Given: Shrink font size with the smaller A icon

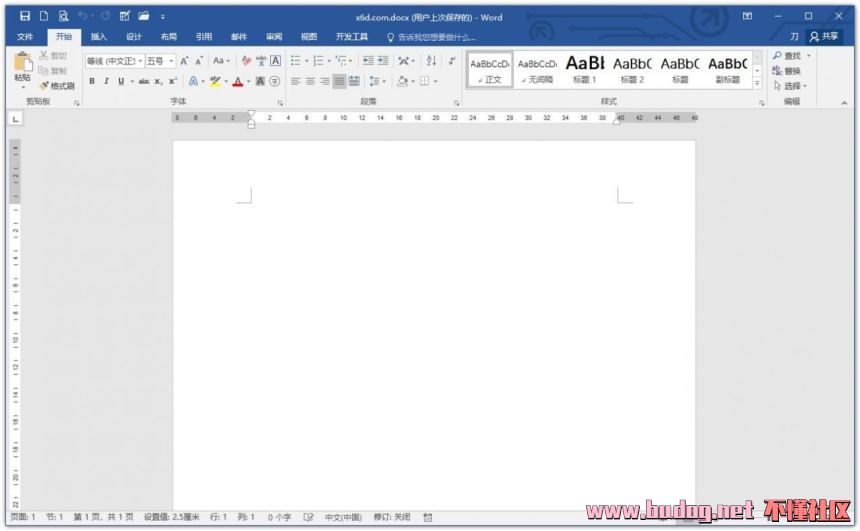Looking at the screenshot, I should click(x=199, y=60).
